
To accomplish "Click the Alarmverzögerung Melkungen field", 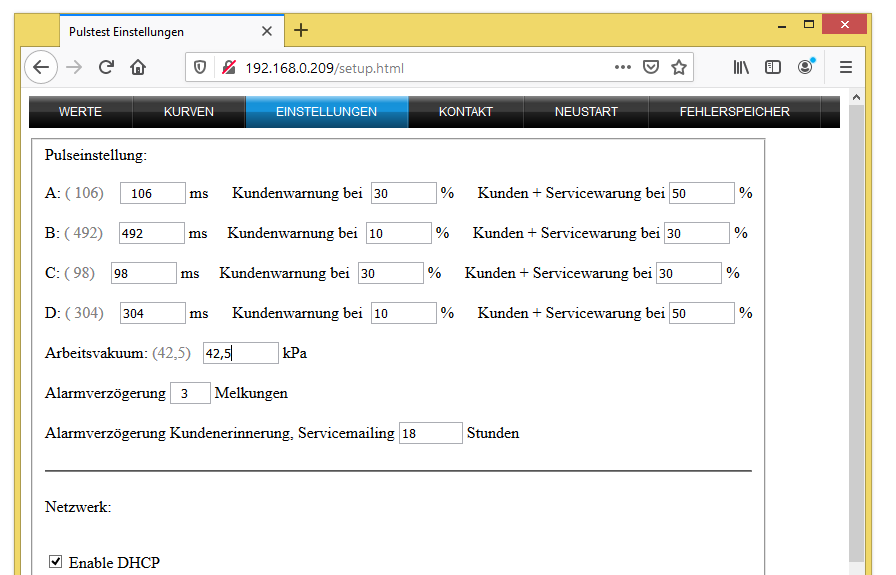I will coord(190,393).
